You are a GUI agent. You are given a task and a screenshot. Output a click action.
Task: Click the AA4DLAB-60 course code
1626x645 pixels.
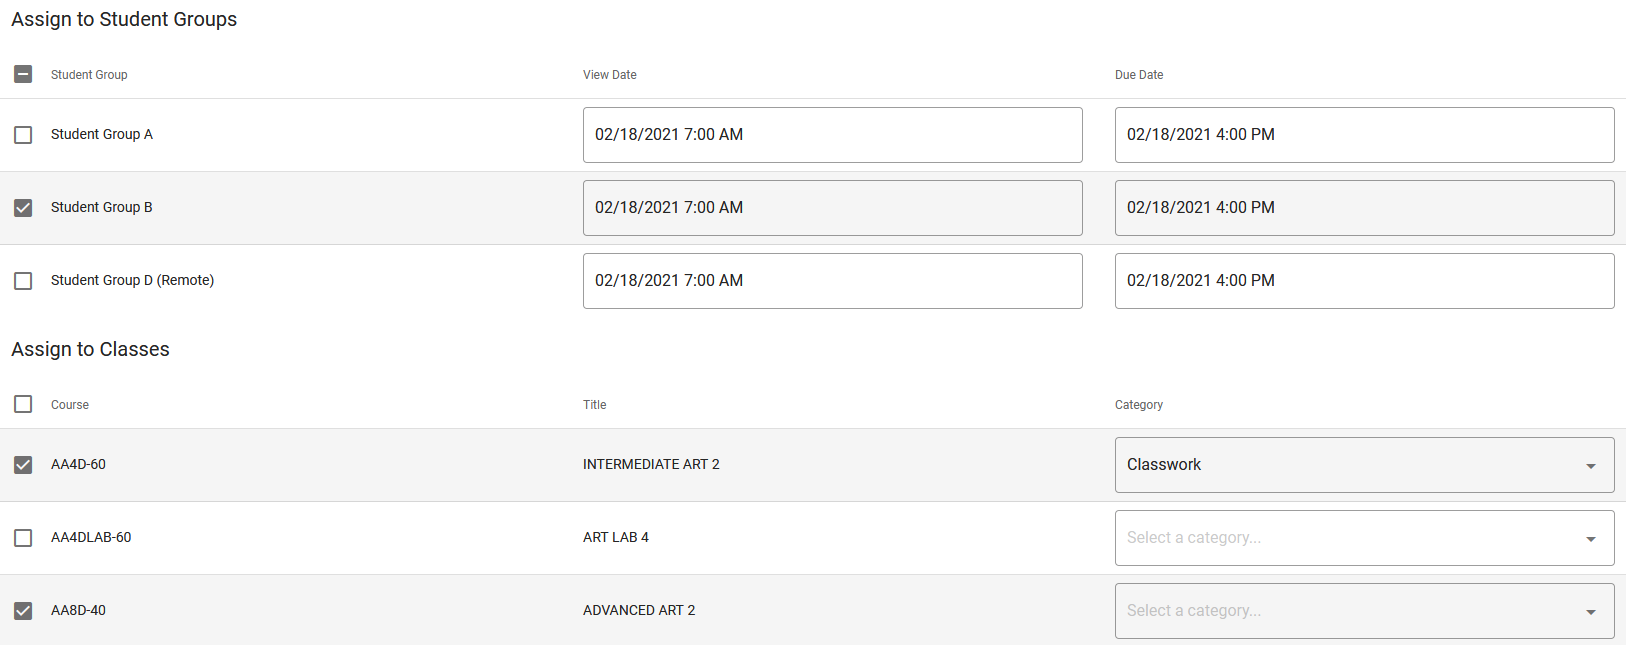coord(91,537)
